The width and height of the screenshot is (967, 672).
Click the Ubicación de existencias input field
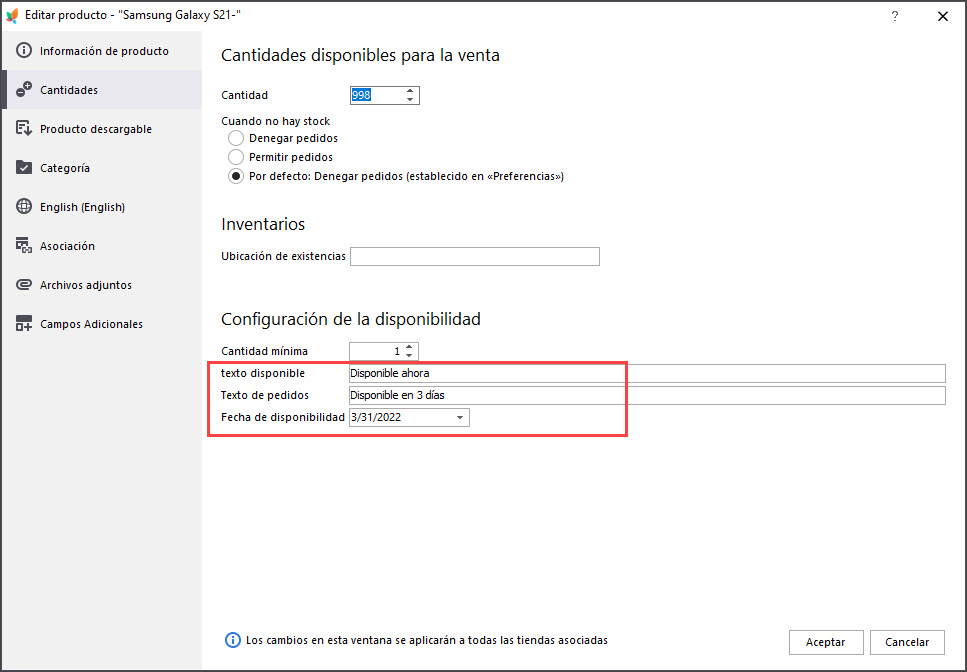coord(475,256)
